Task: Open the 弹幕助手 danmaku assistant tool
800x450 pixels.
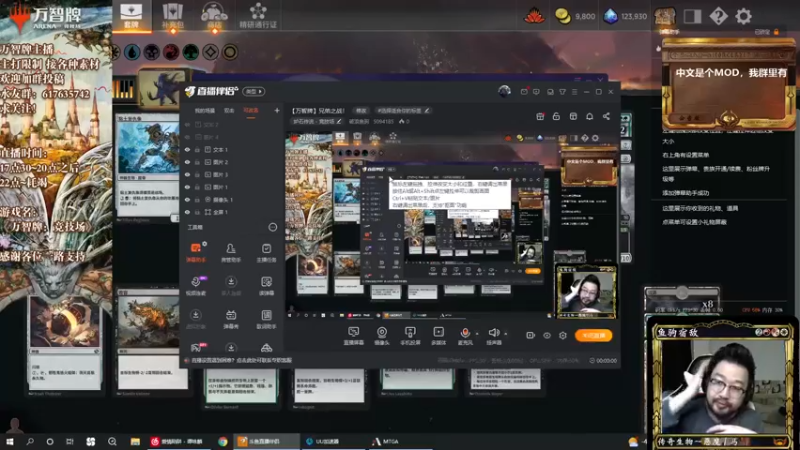Action: (x=196, y=252)
